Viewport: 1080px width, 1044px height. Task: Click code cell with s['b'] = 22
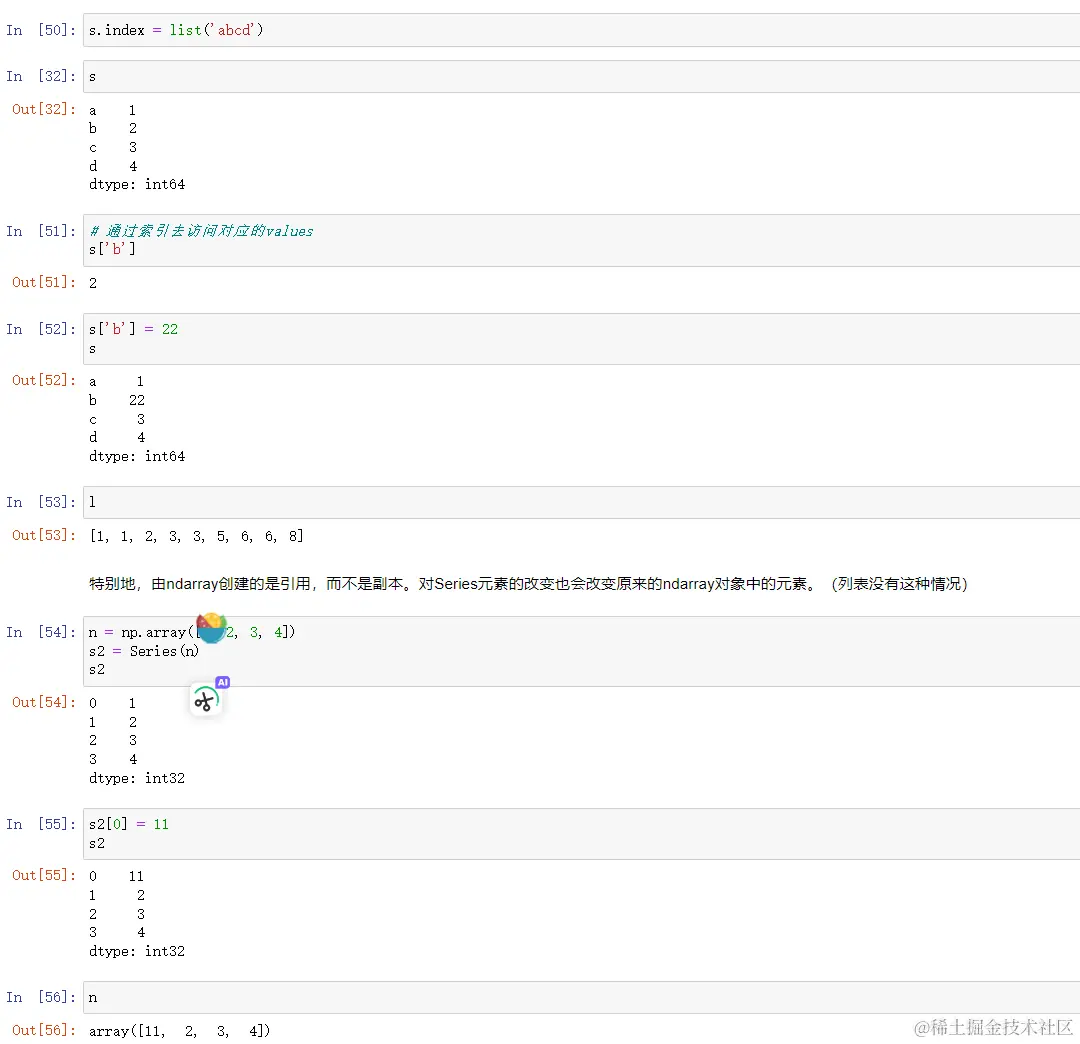click(581, 339)
